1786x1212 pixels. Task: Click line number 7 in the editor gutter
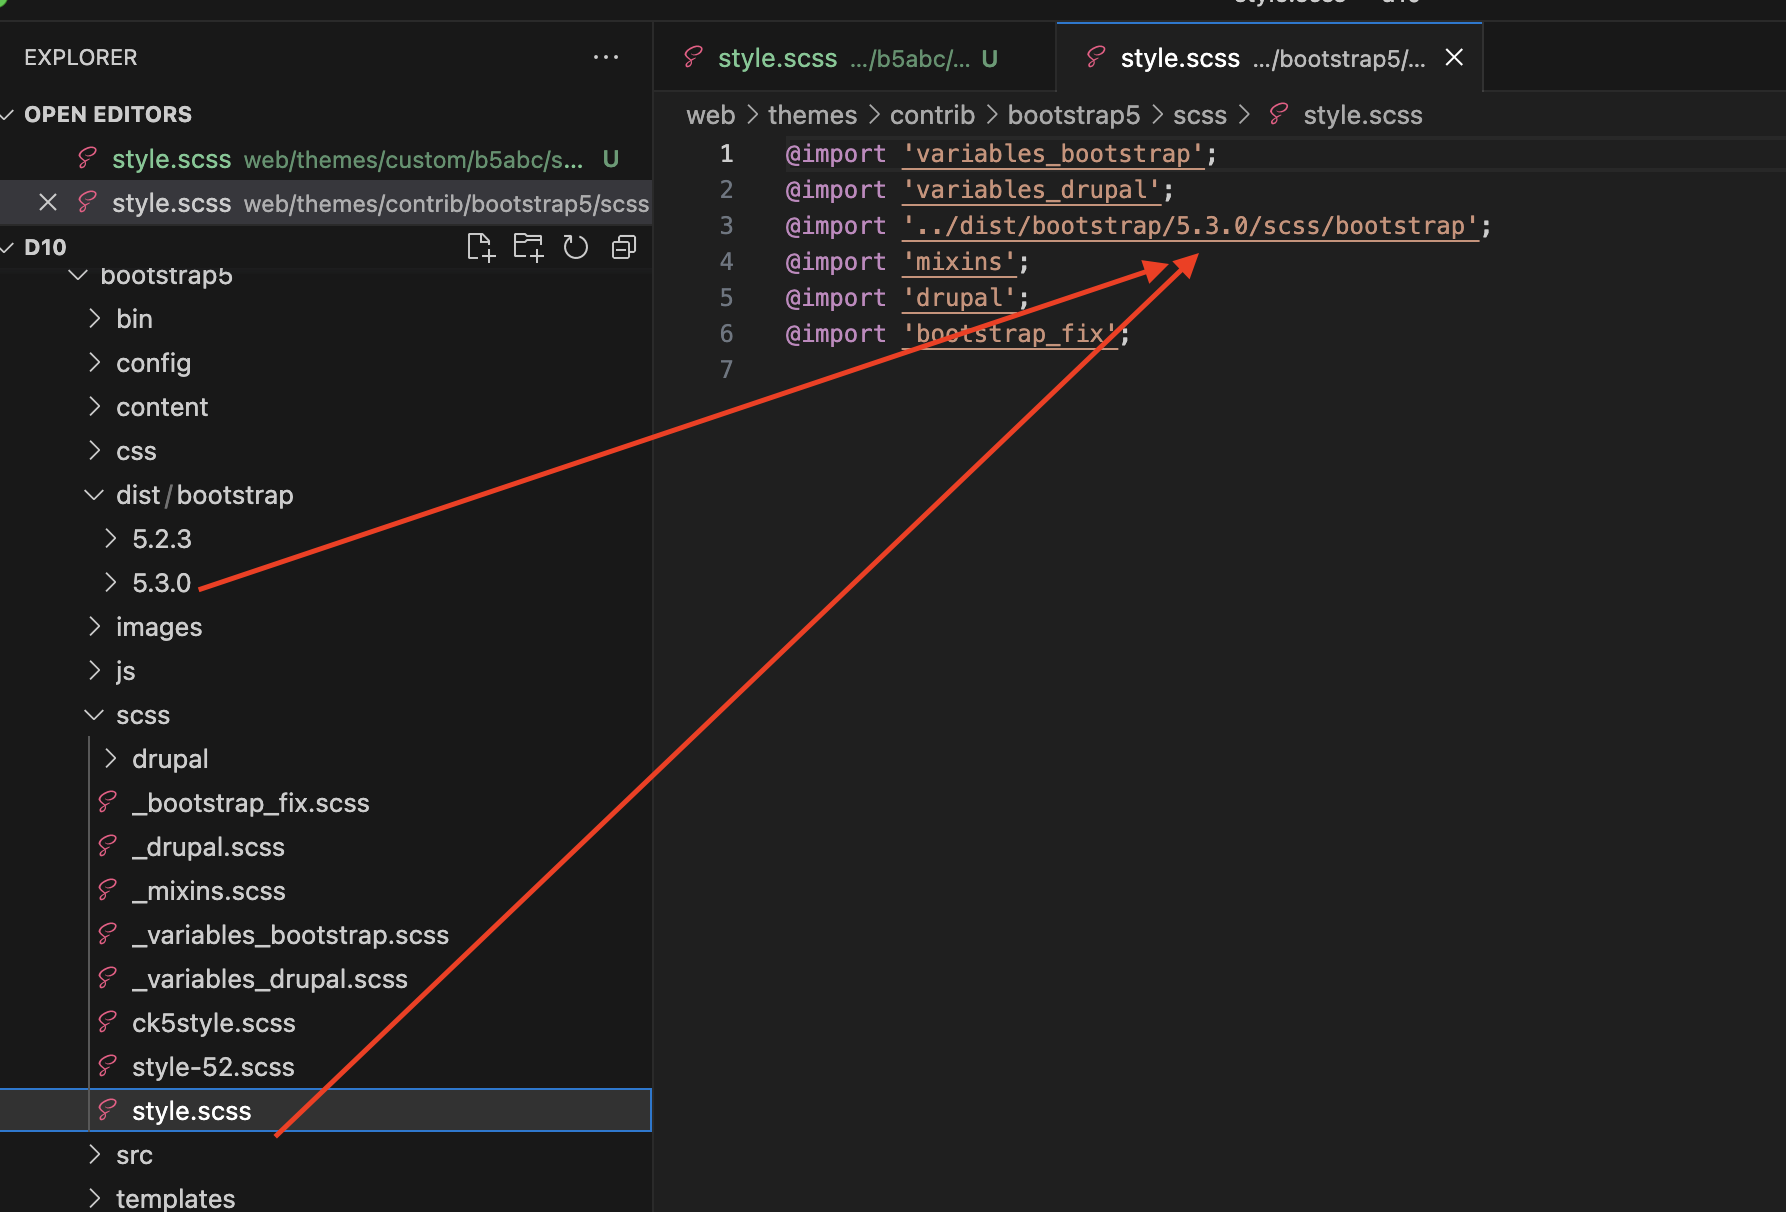pyautogui.click(x=726, y=370)
